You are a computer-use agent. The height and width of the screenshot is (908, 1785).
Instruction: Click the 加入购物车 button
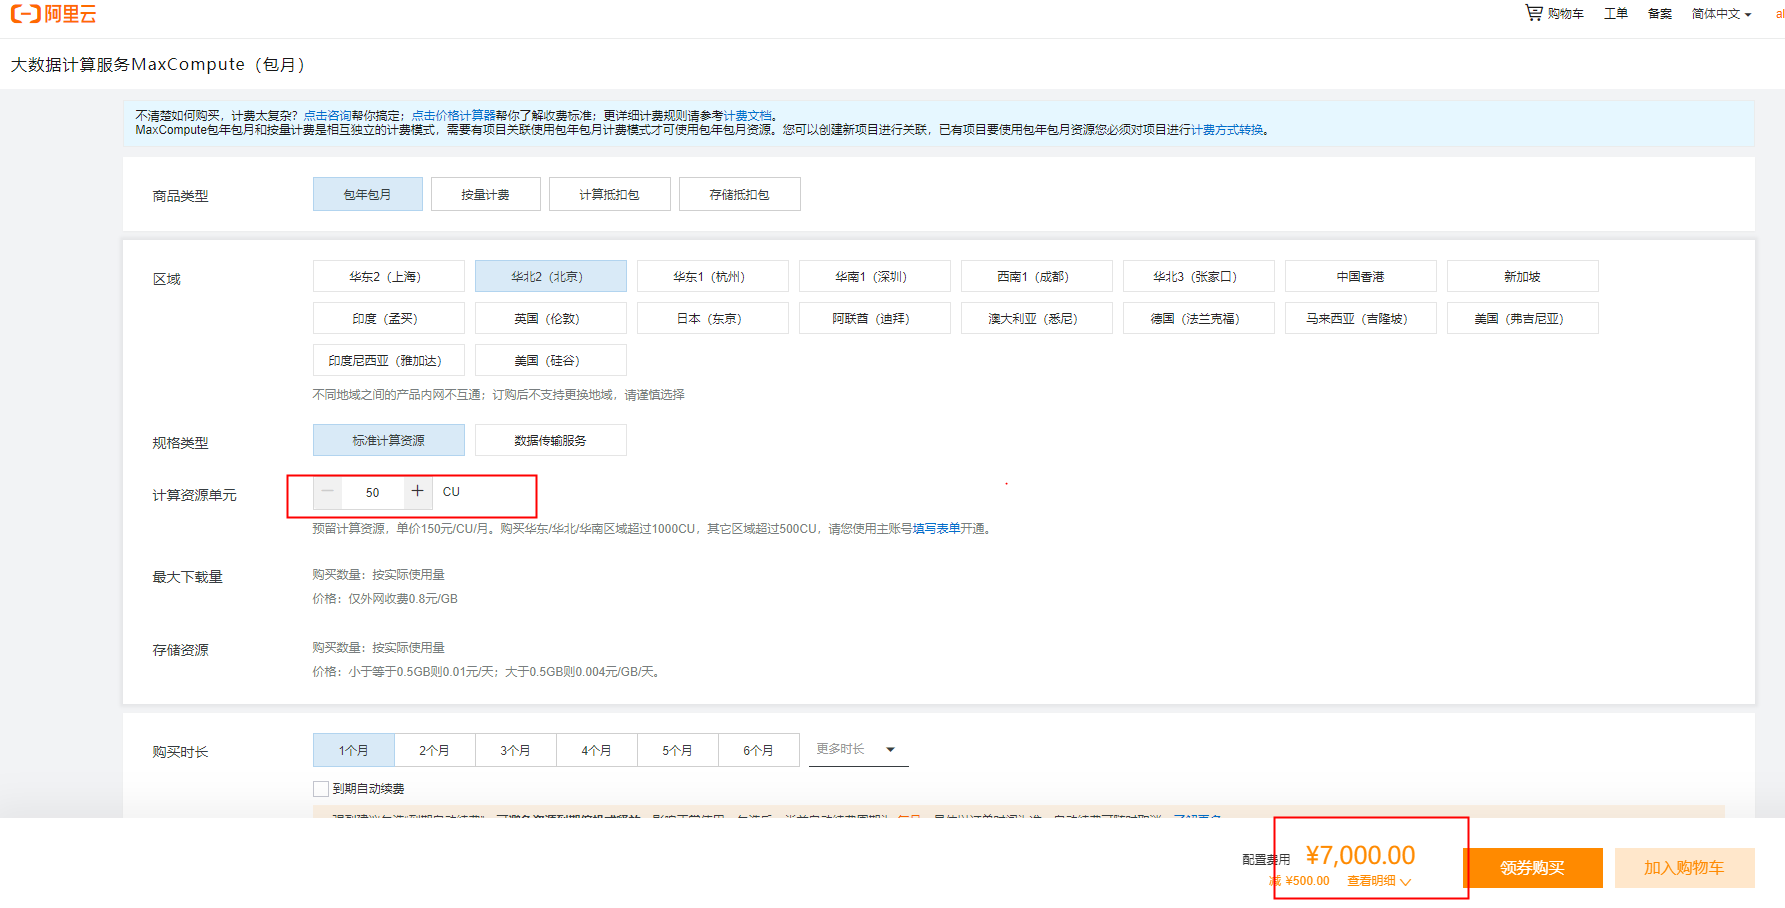(x=1685, y=868)
